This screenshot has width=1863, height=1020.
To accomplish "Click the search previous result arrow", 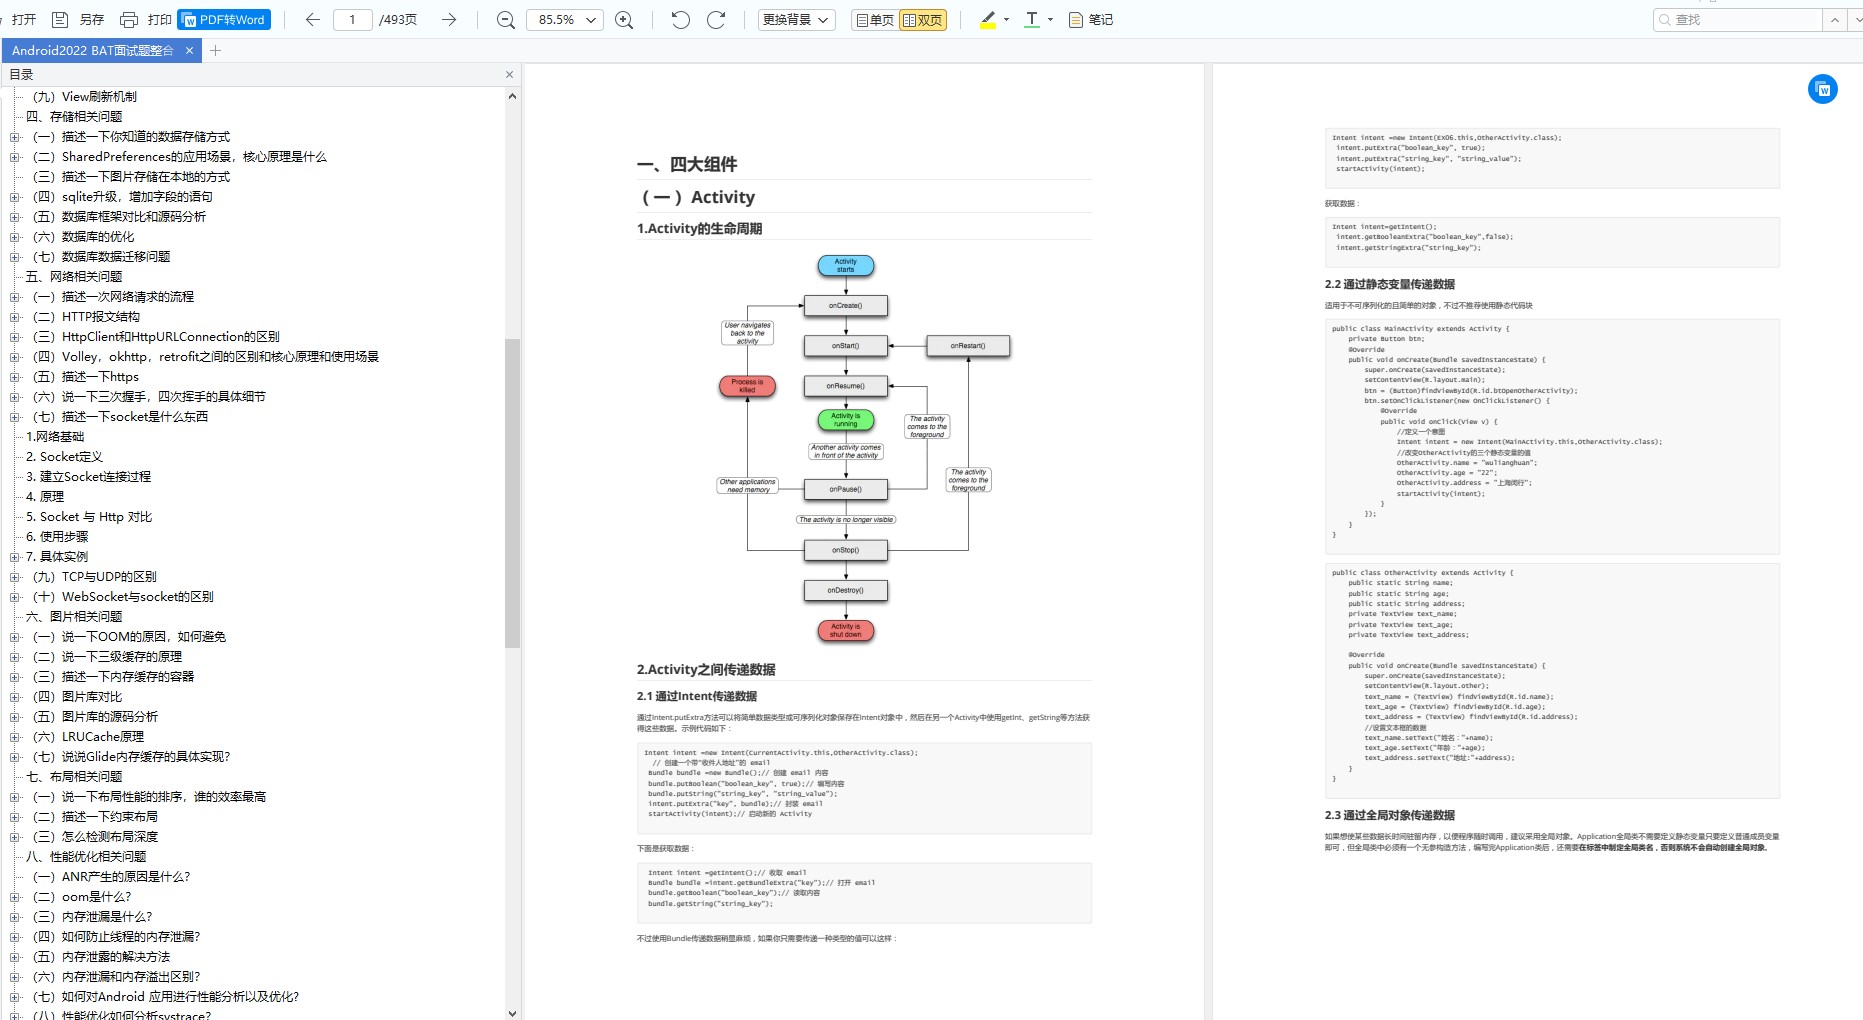I will pos(1834,19).
